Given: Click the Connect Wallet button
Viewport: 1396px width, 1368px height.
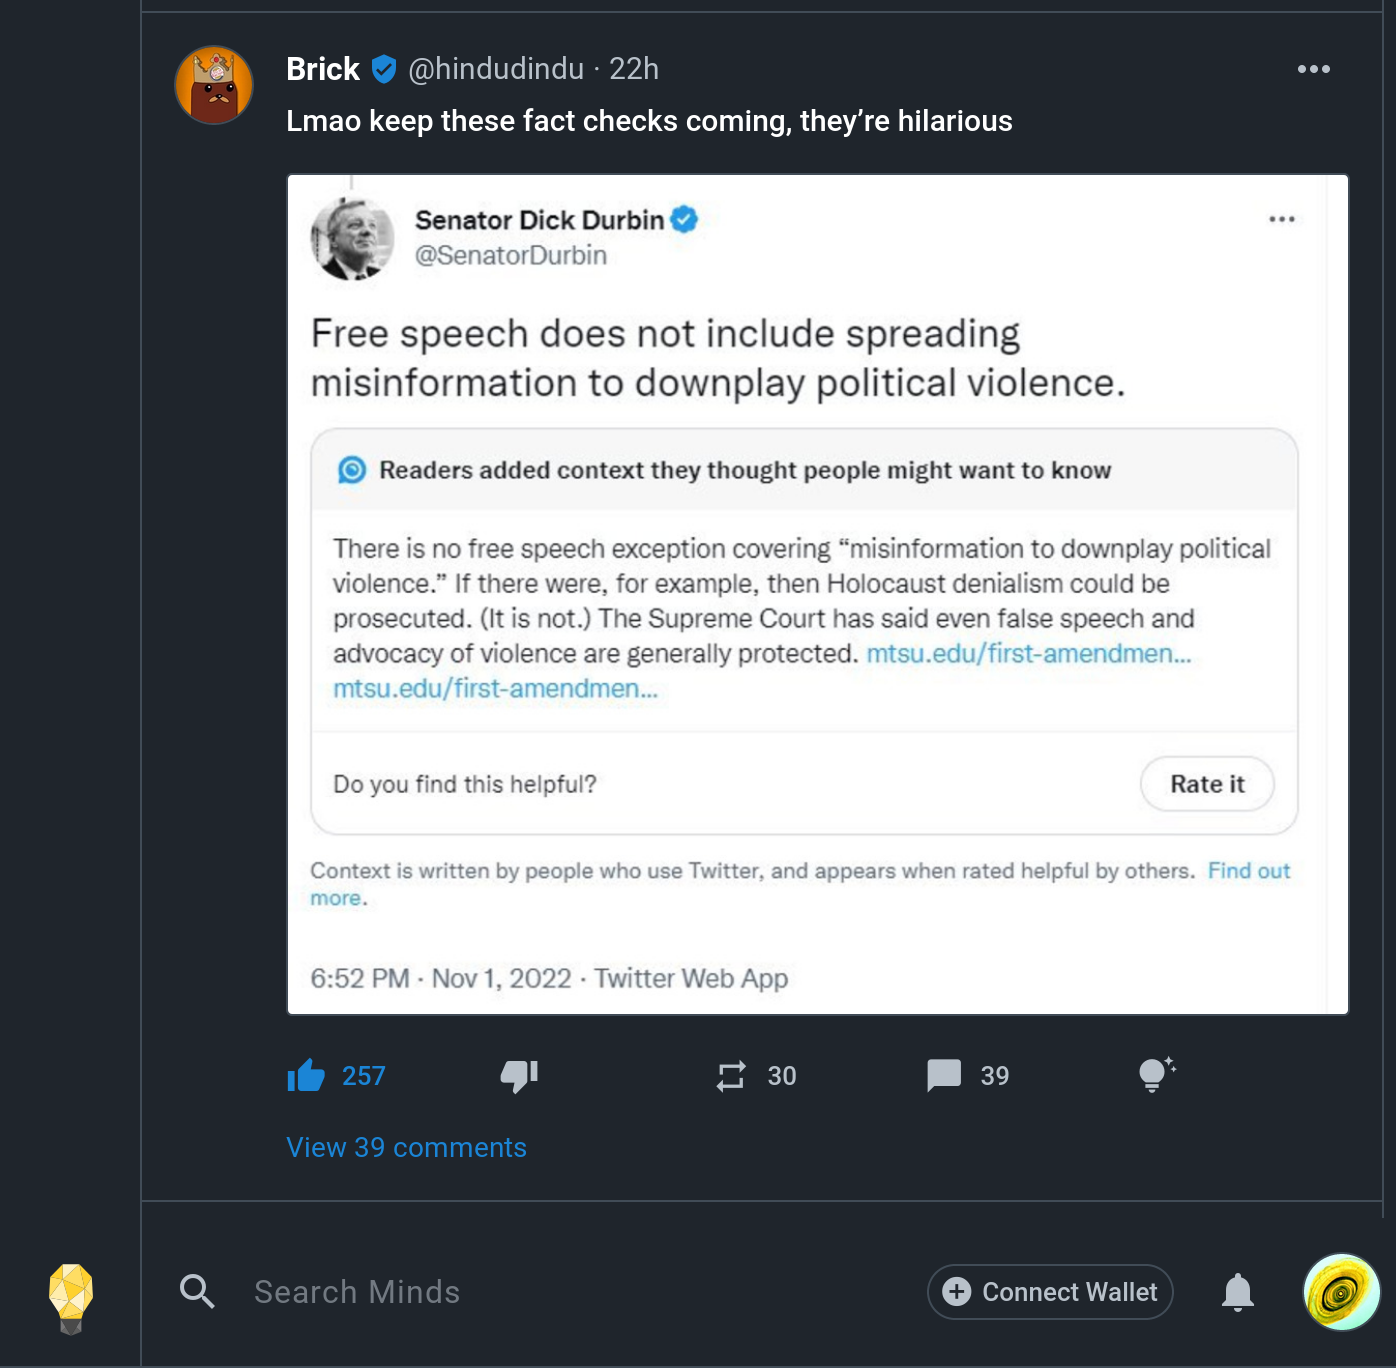Looking at the screenshot, I should click(1050, 1292).
